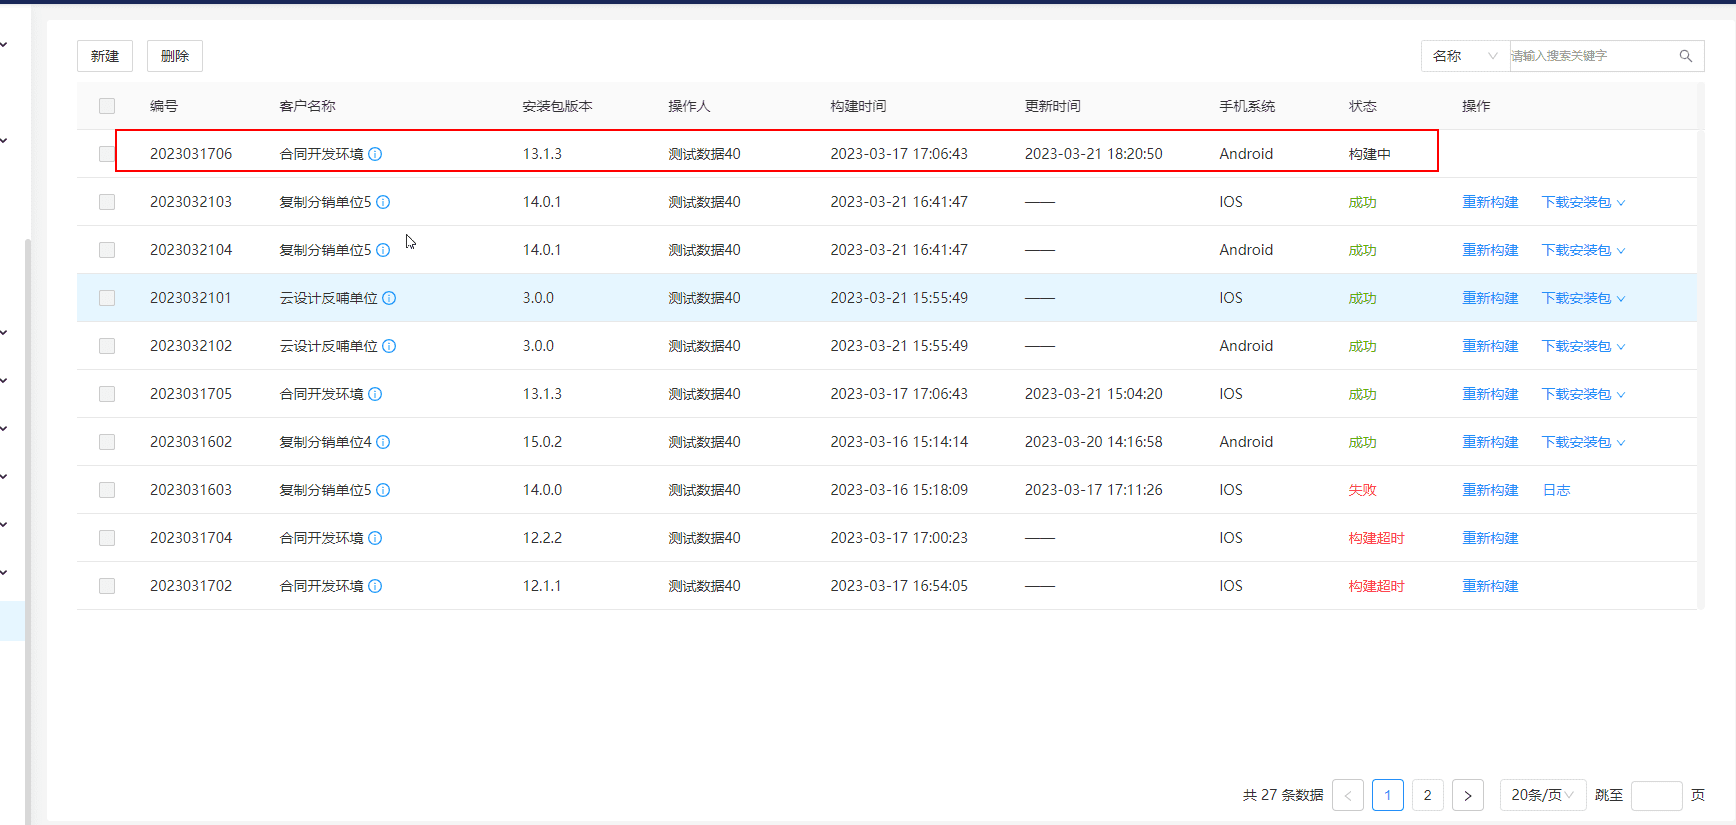
Task: Expand 下载安装包 for row 2023032104
Action: tap(1583, 250)
